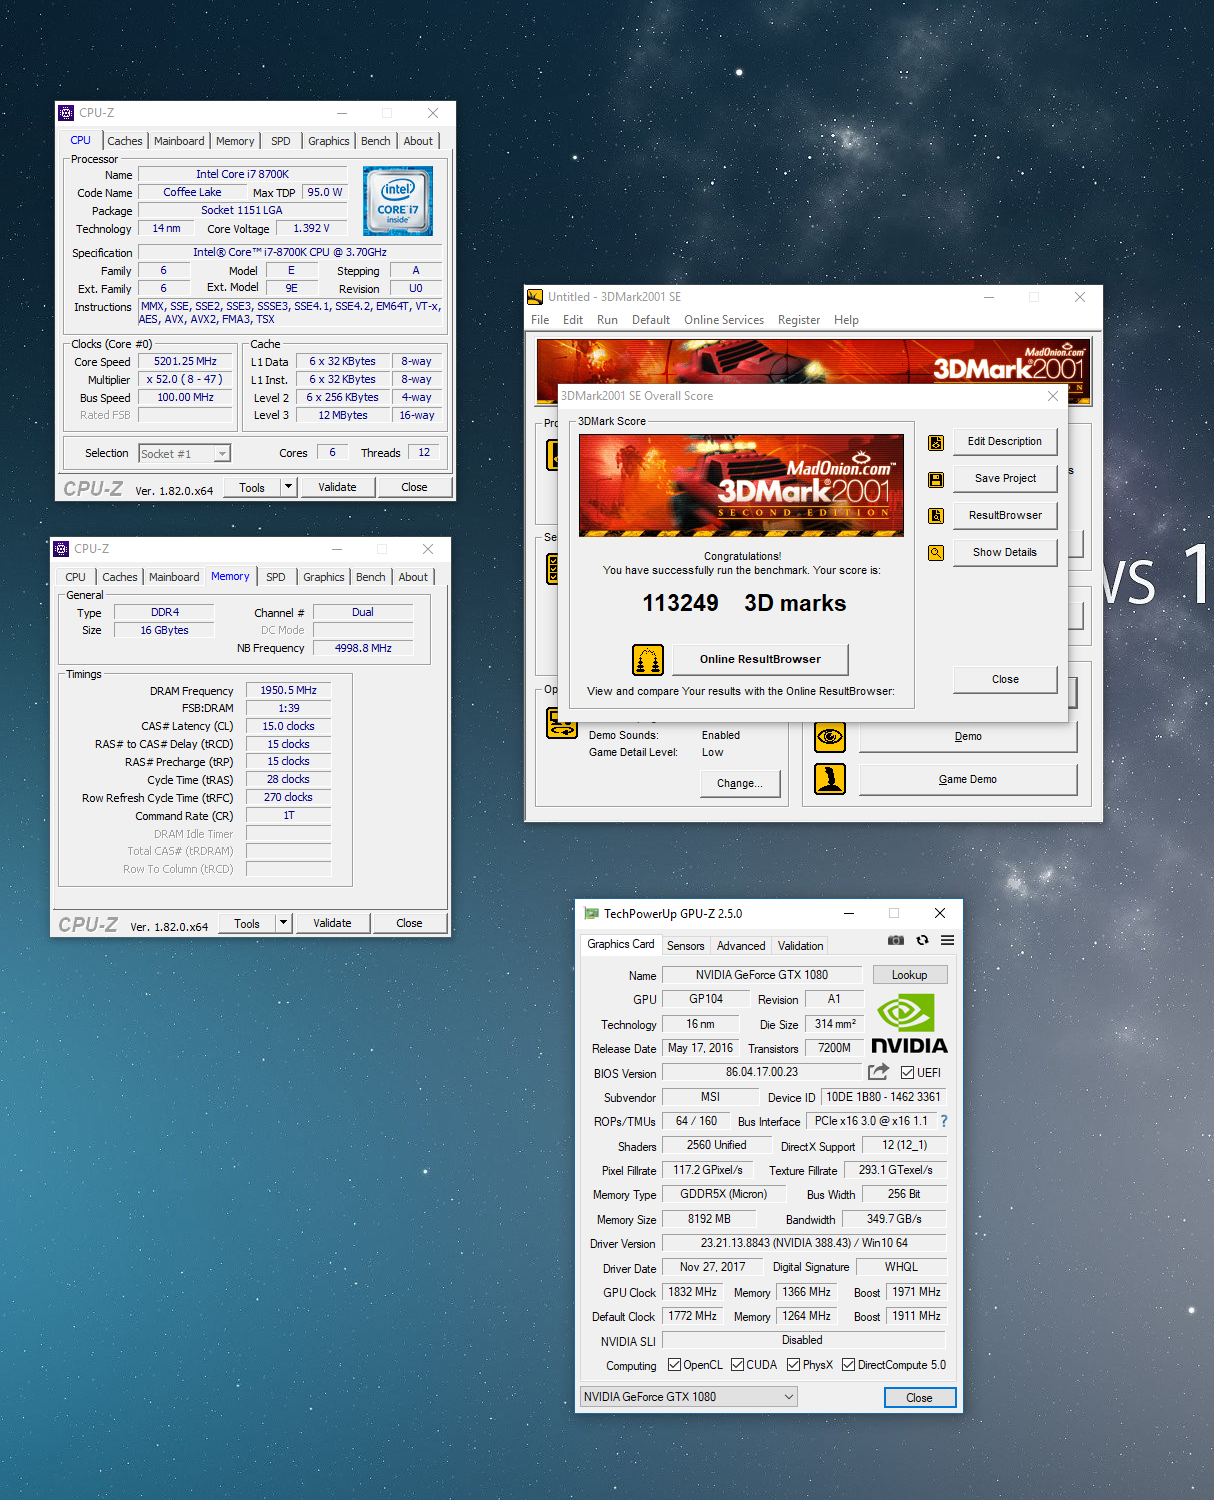Click the Change... button in 3DMark options
Screen dimensions: 1214x1500
740,784
